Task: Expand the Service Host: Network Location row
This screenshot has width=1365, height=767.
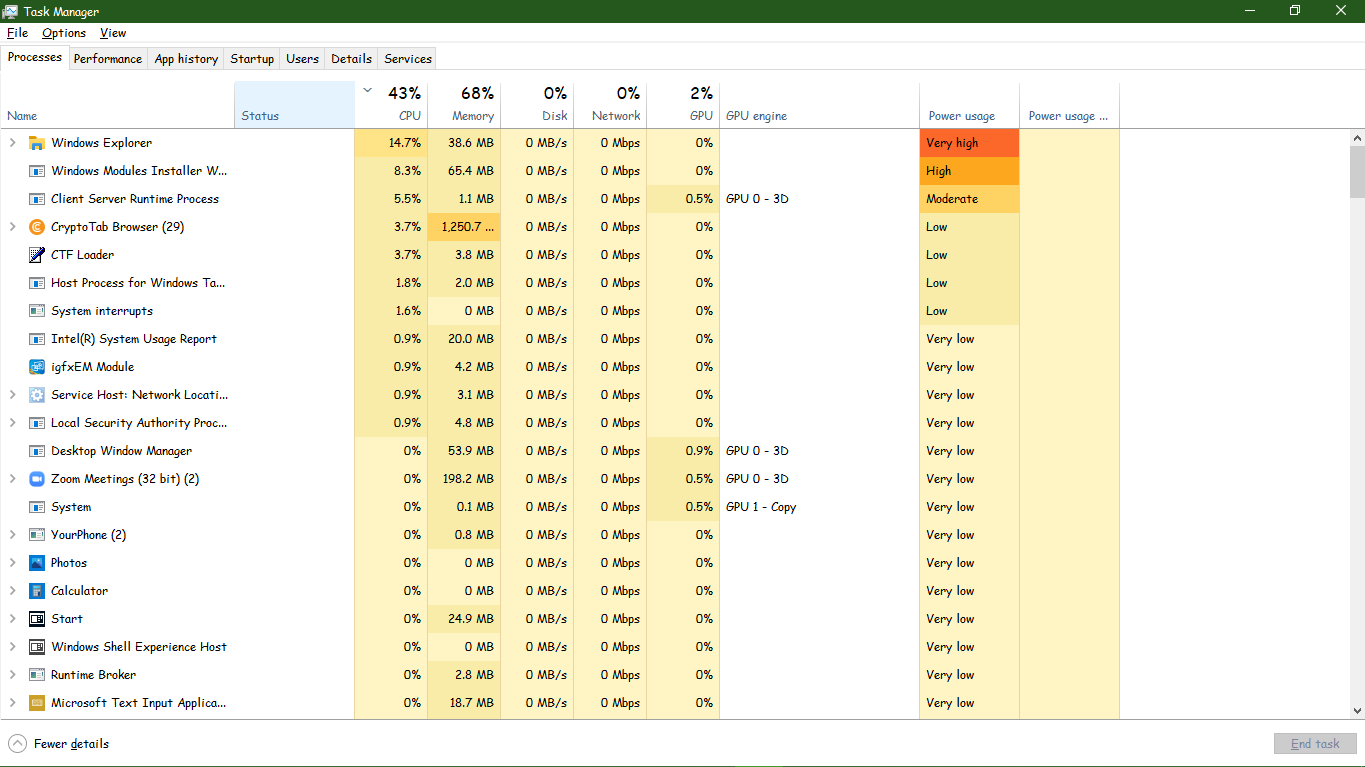Action: click(x=13, y=395)
